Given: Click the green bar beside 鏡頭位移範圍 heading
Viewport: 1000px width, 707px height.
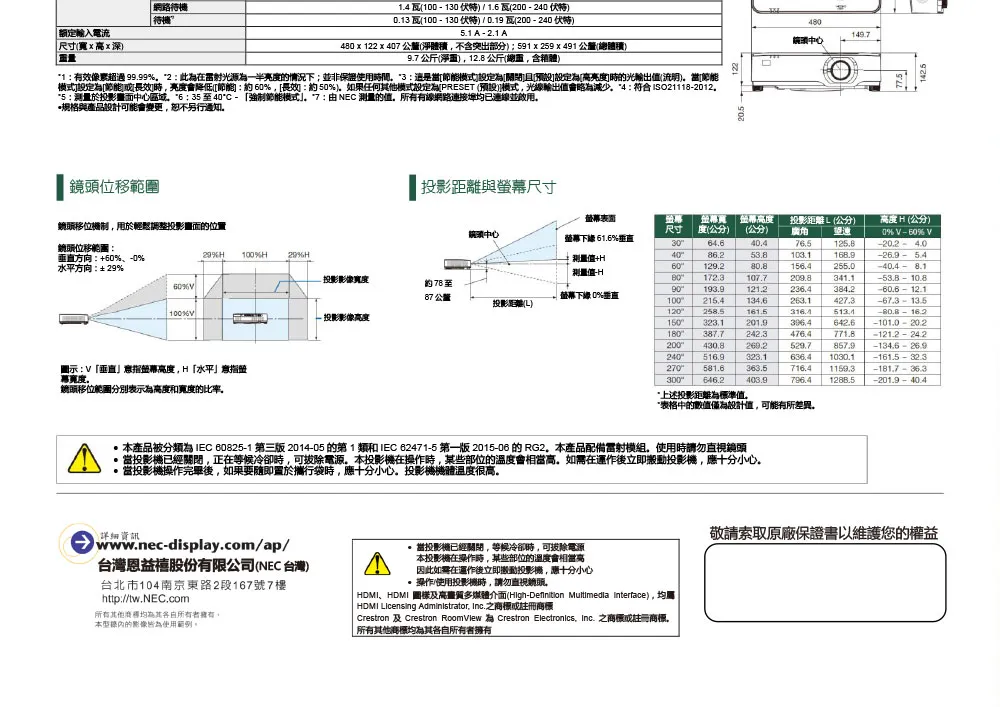Looking at the screenshot, I should coord(61,187).
